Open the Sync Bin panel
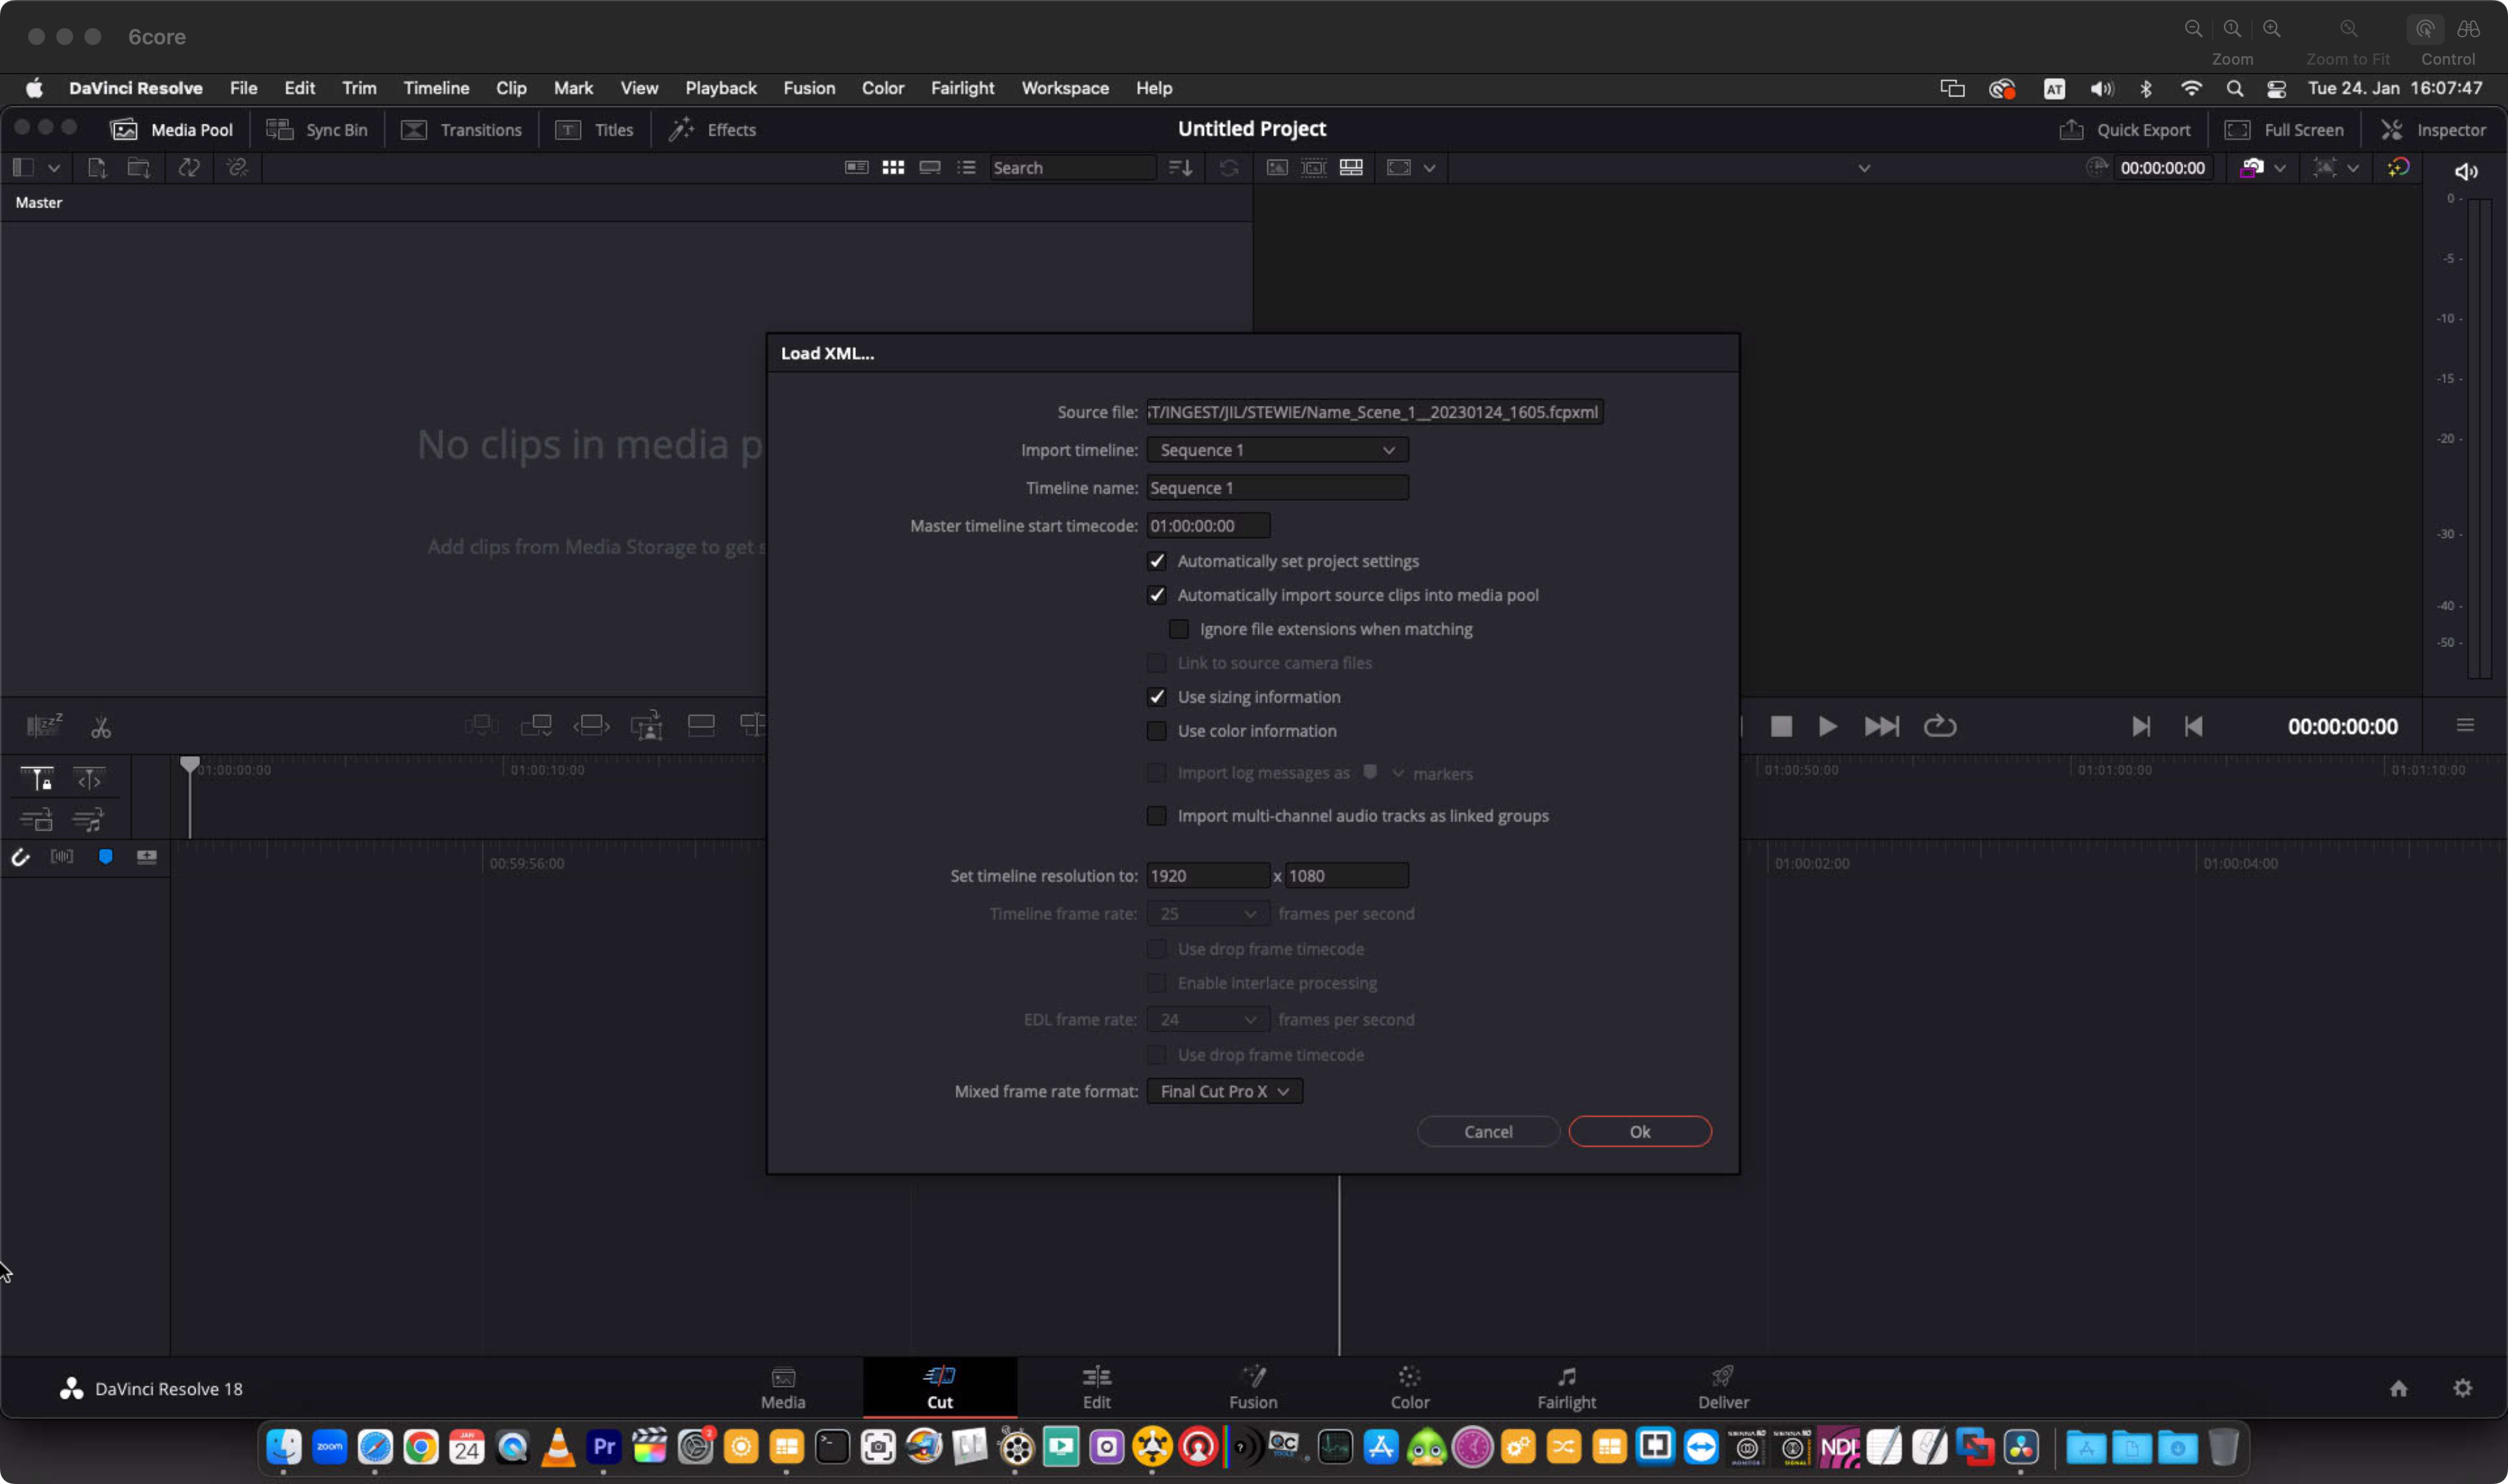Viewport: 2508px width, 1484px height. coord(317,130)
